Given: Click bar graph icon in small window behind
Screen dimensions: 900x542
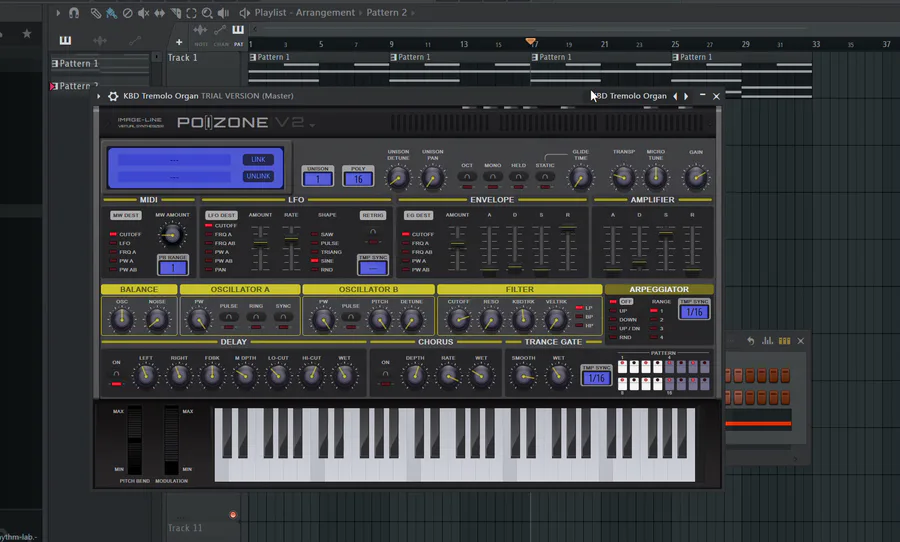Looking at the screenshot, I should (x=767, y=341).
